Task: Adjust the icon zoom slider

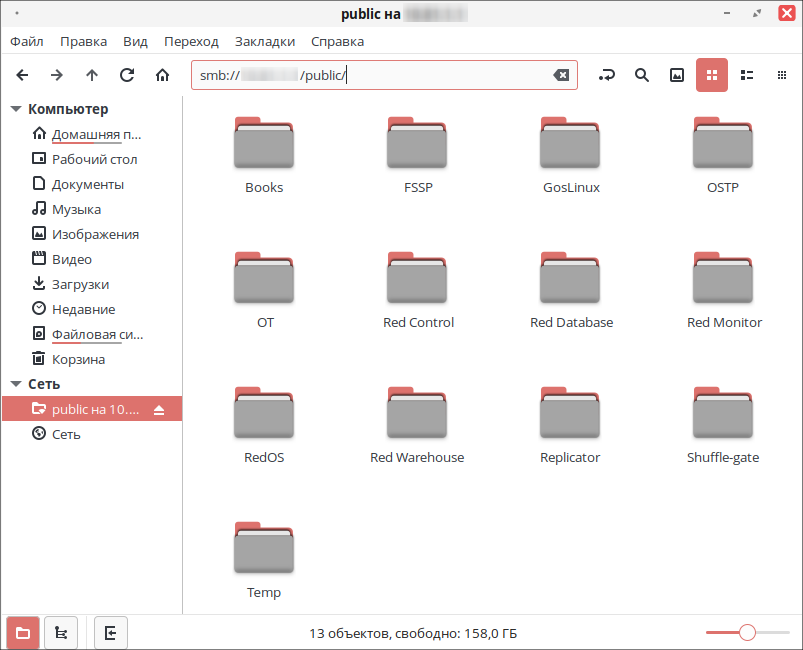Action: 747,633
